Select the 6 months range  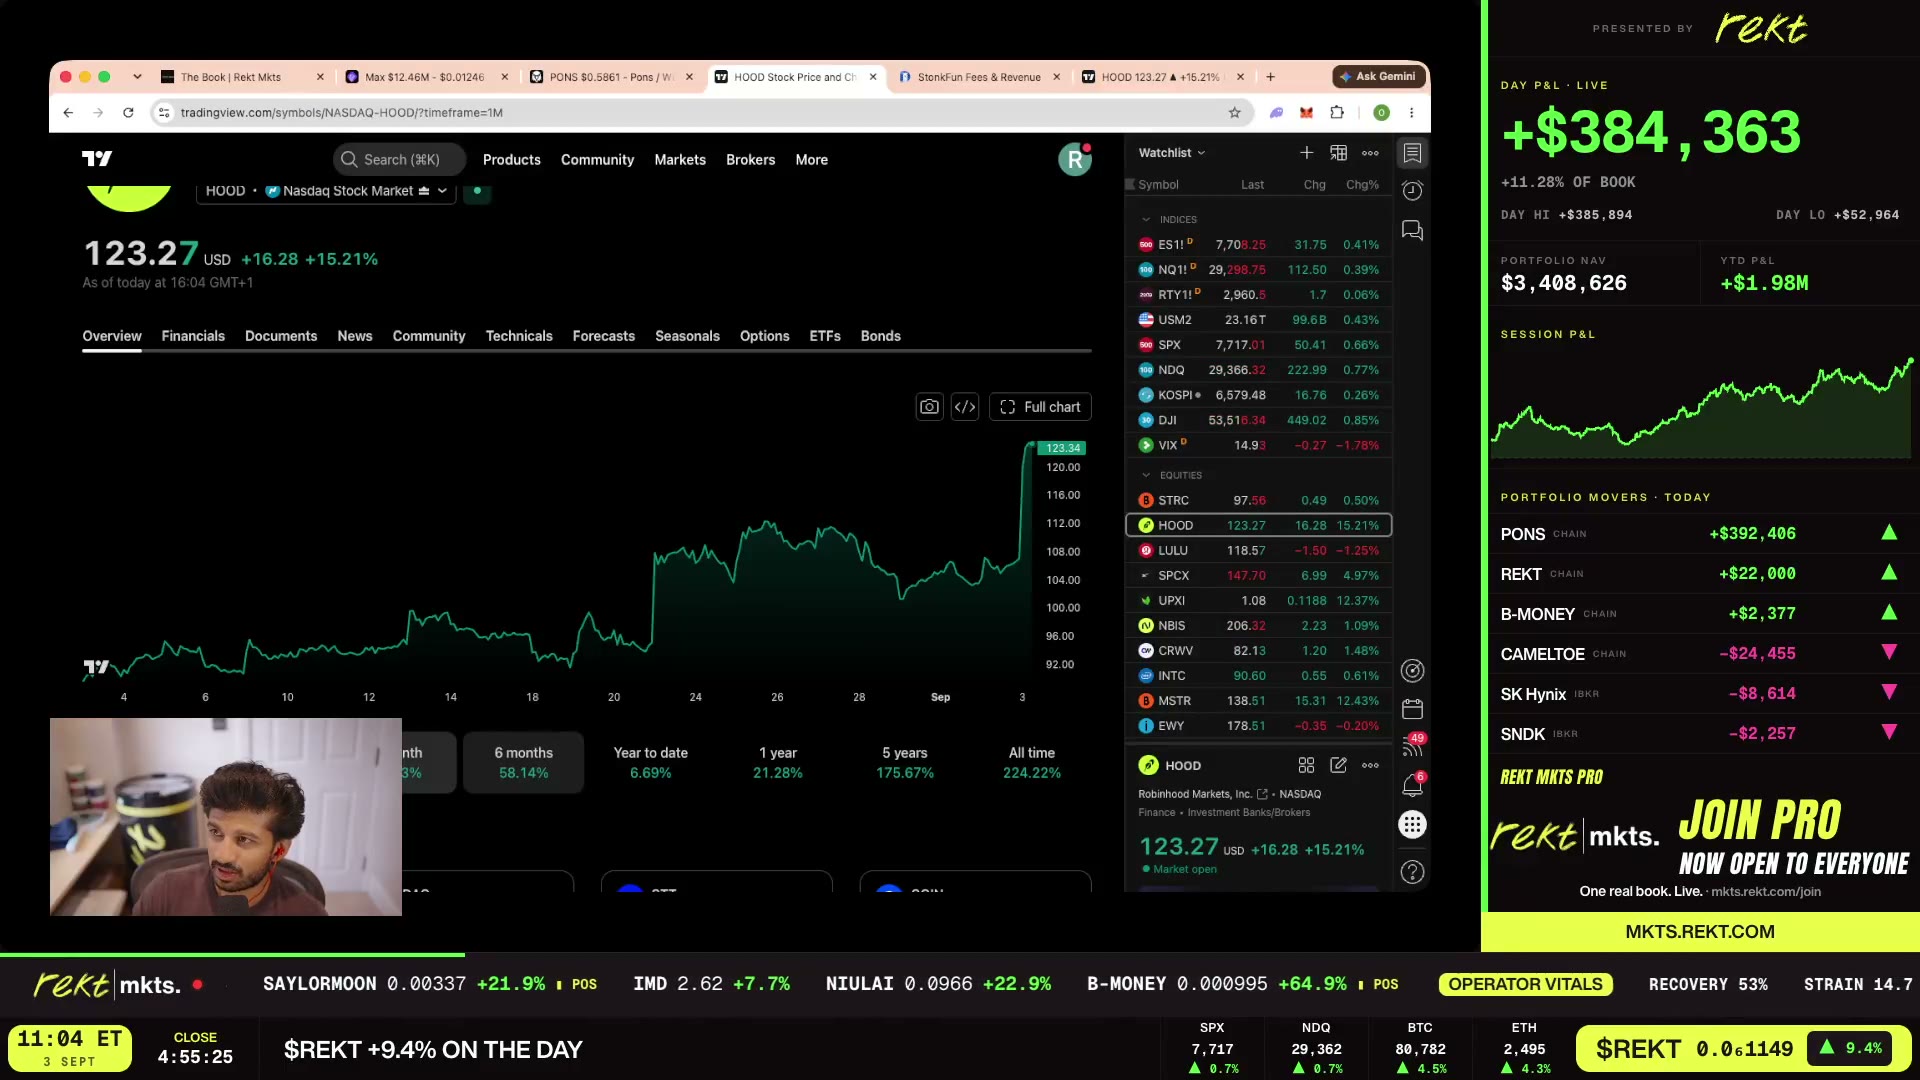524,763
